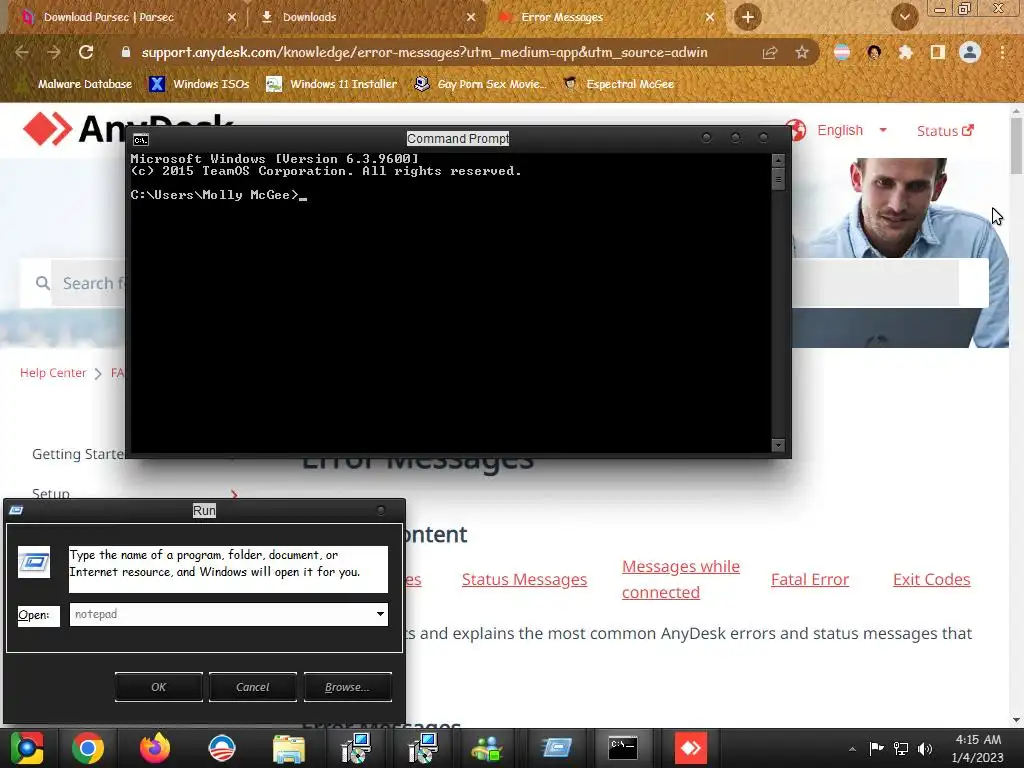The image size is (1024, 768).
Task: Open Malware Database bookmark
Action: tap(76, 84)
